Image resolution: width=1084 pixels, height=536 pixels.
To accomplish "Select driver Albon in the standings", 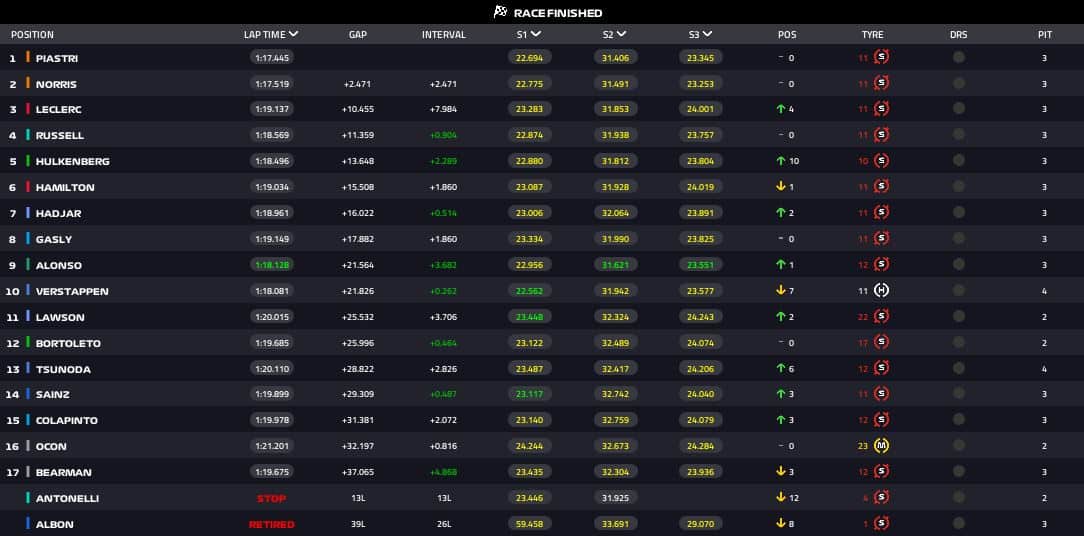I will click(x=55, y=524).
